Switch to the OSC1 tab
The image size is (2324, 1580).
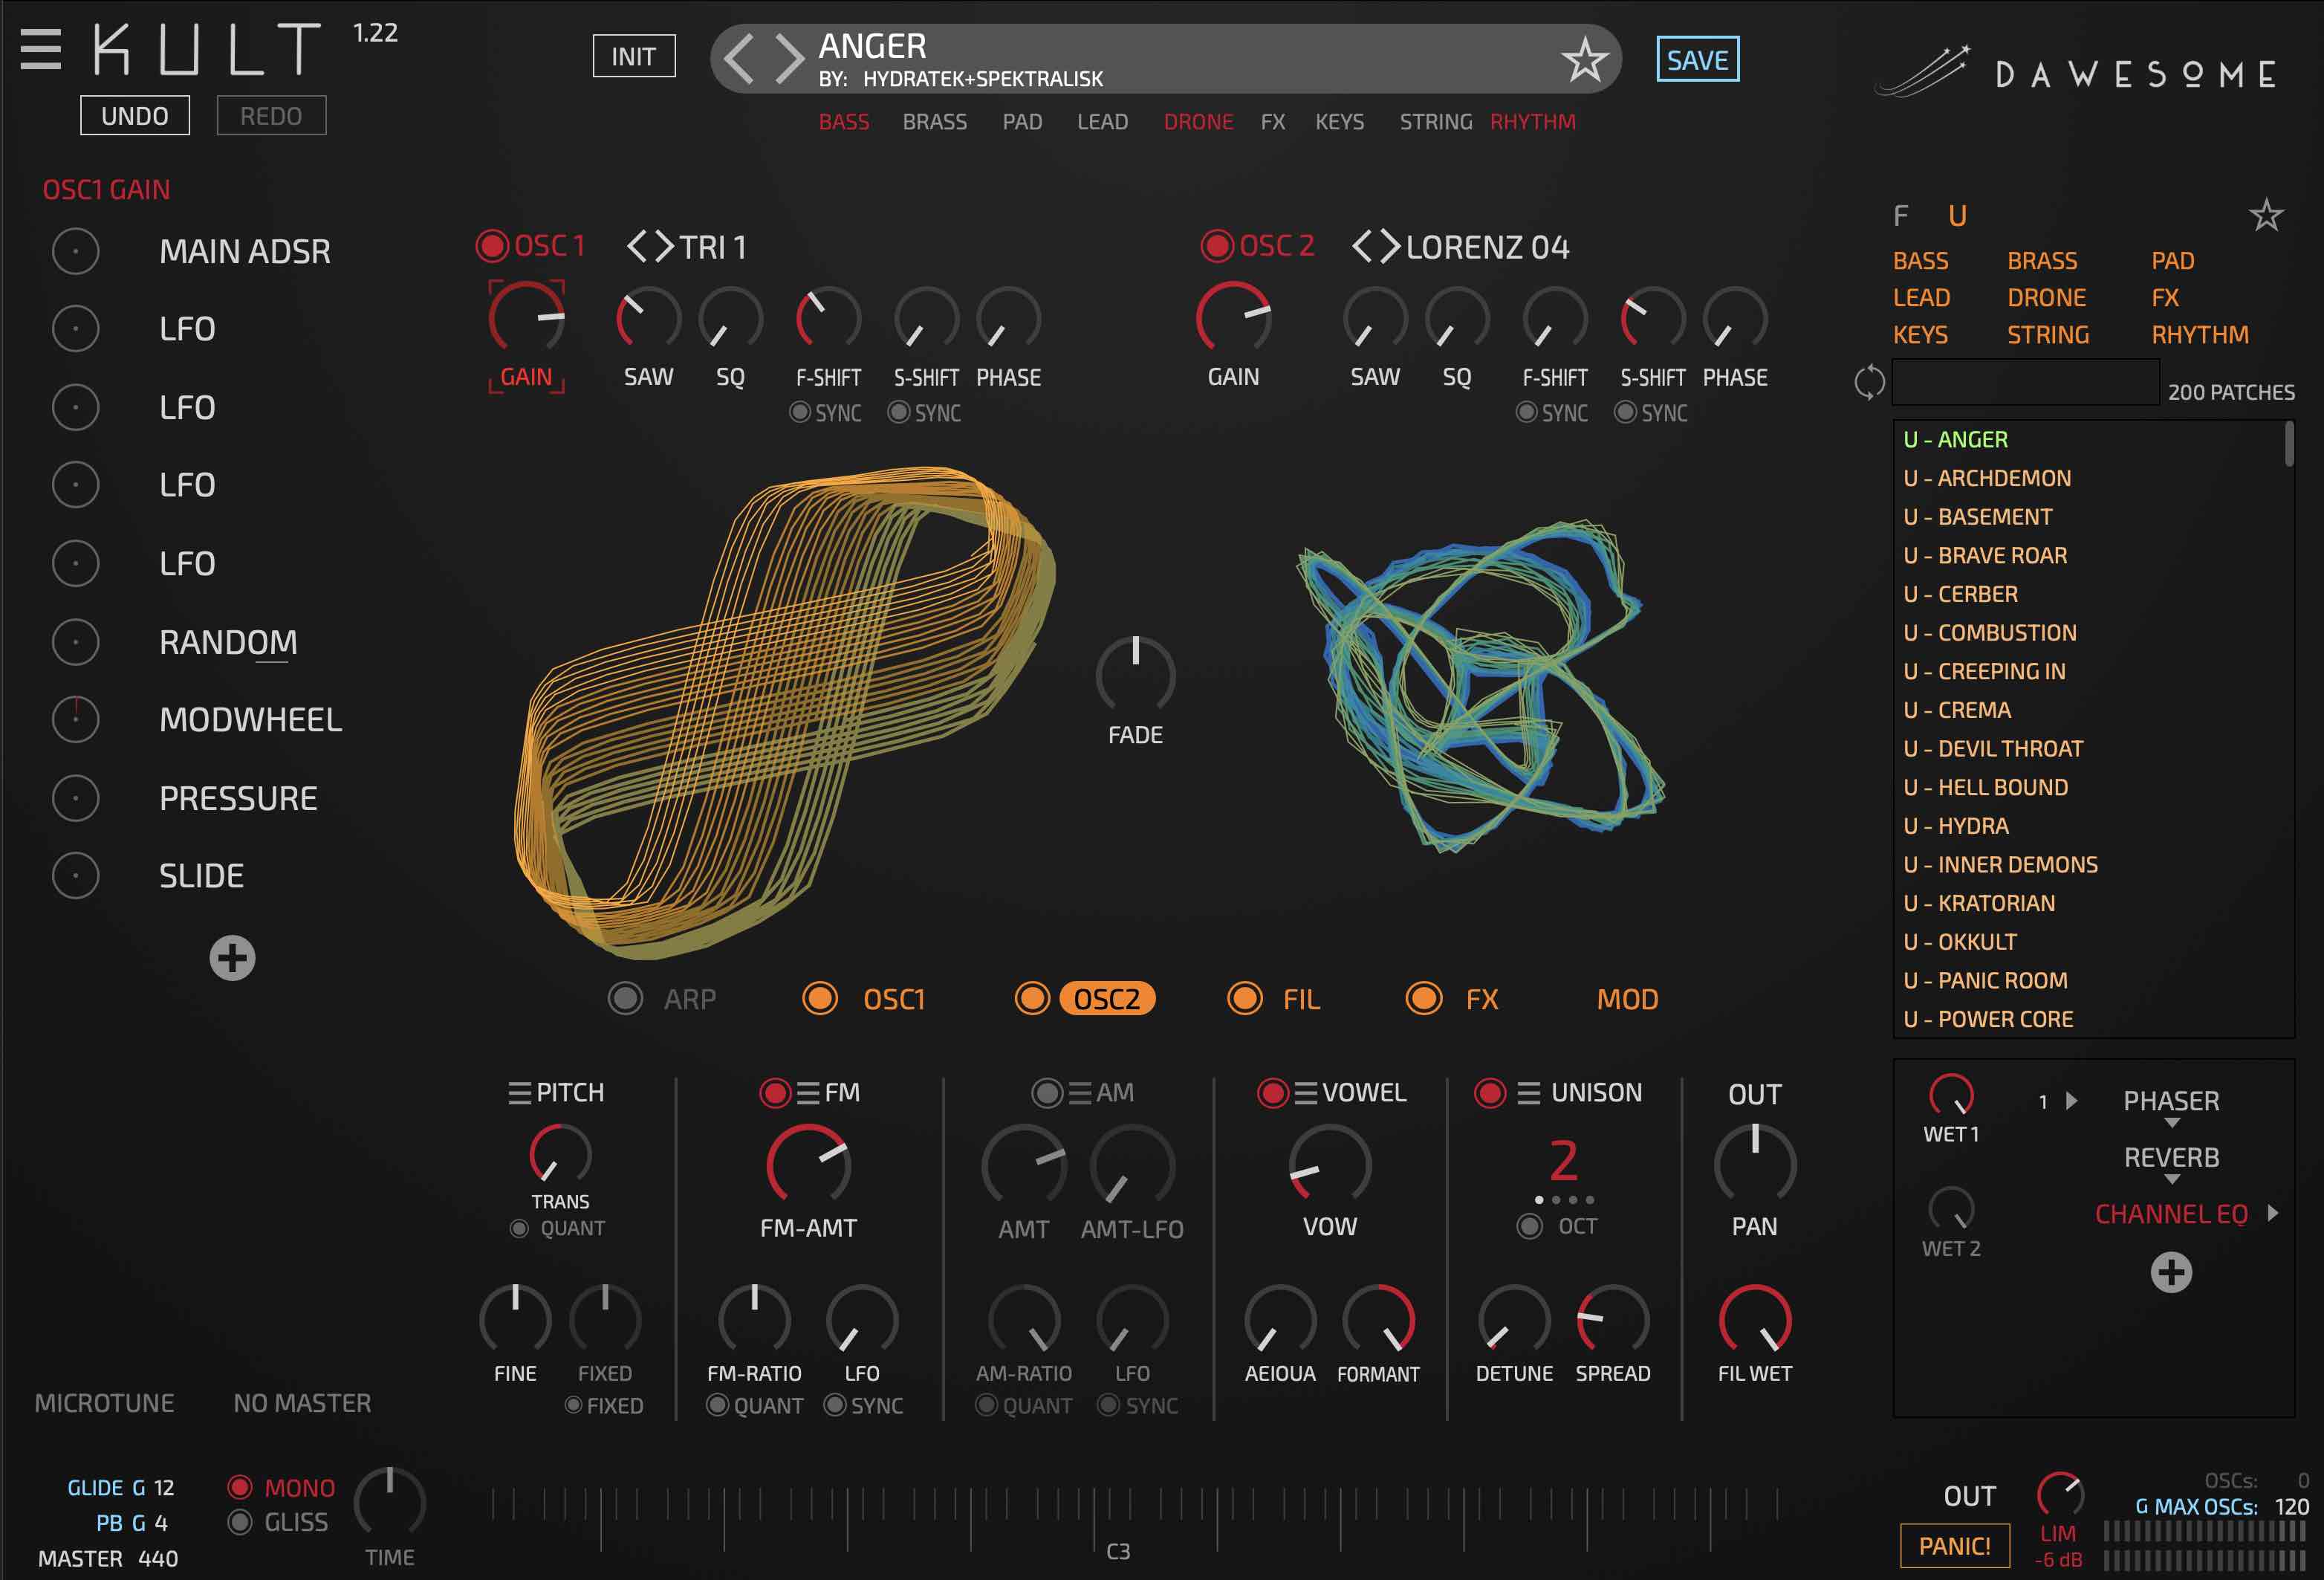point(894,999)
